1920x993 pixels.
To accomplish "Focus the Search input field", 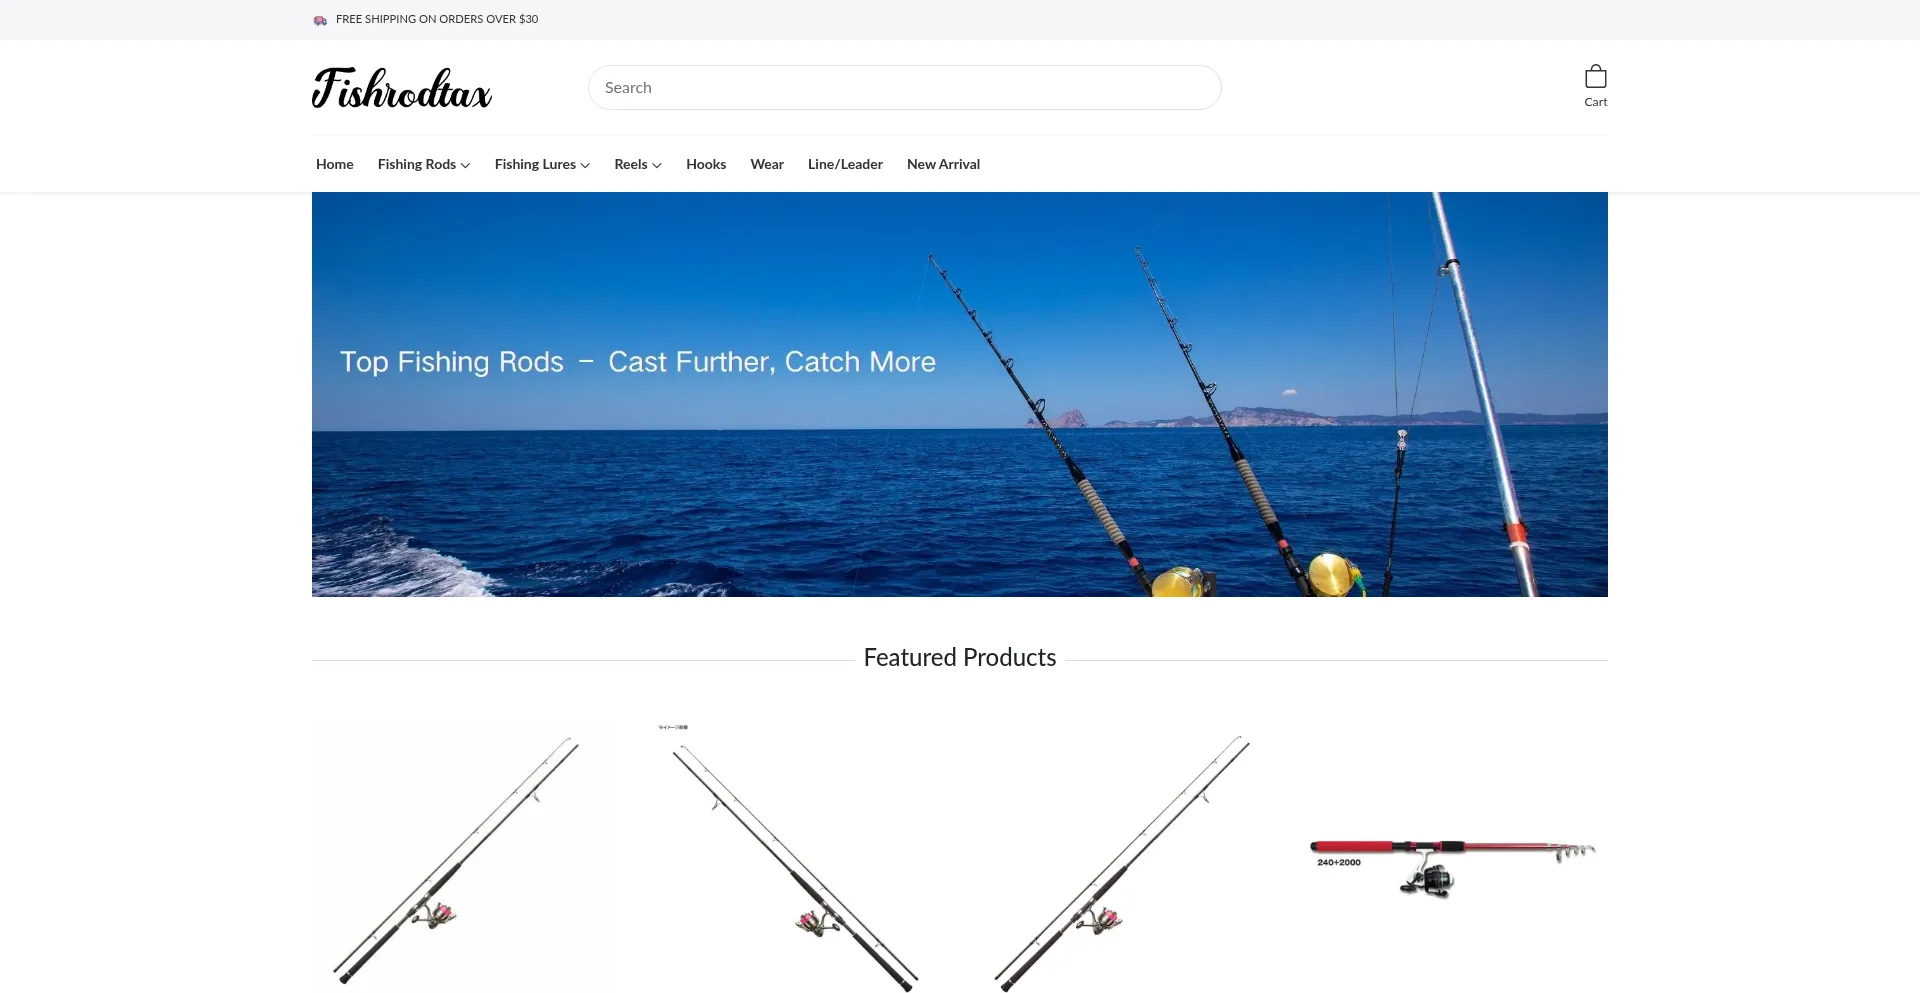I will 905,88.
